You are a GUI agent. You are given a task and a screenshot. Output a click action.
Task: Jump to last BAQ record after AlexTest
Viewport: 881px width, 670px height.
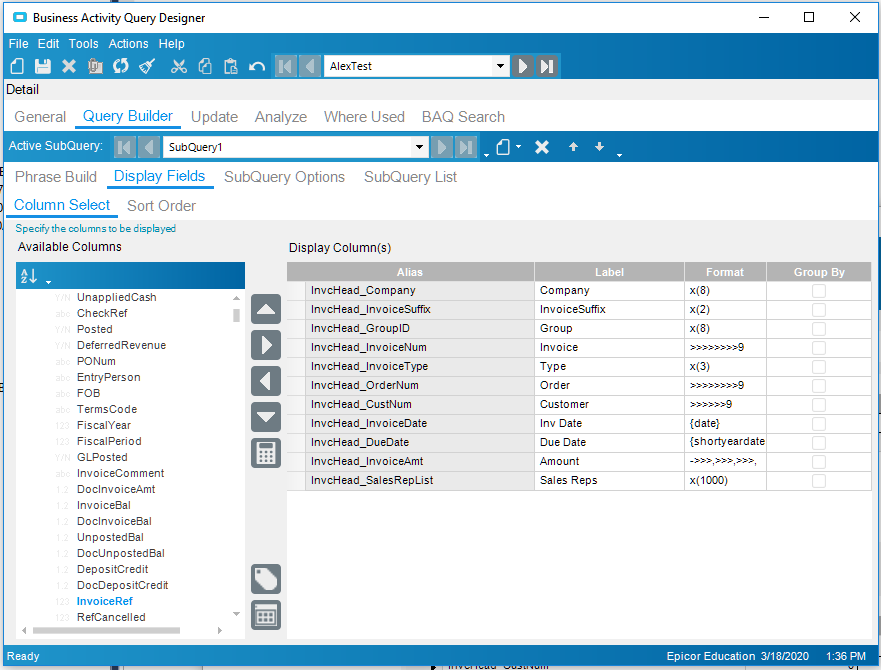point(547,66)
